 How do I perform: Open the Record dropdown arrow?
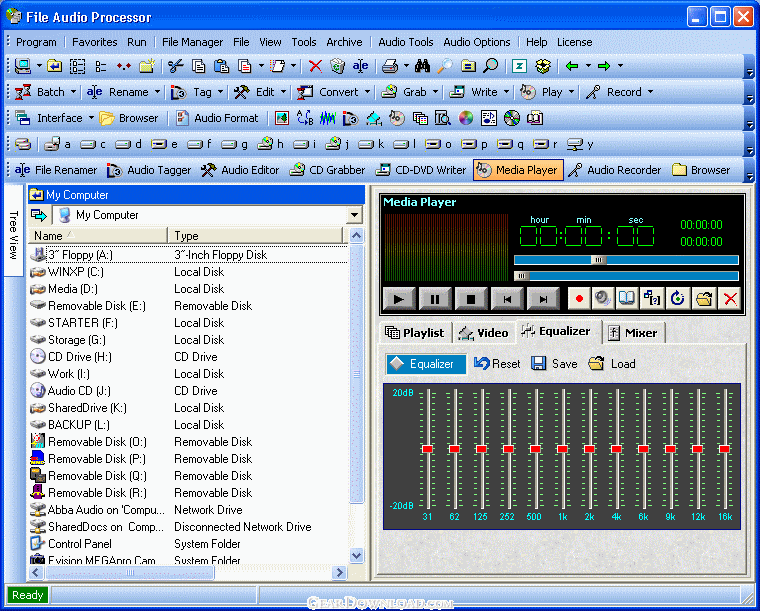650,92
